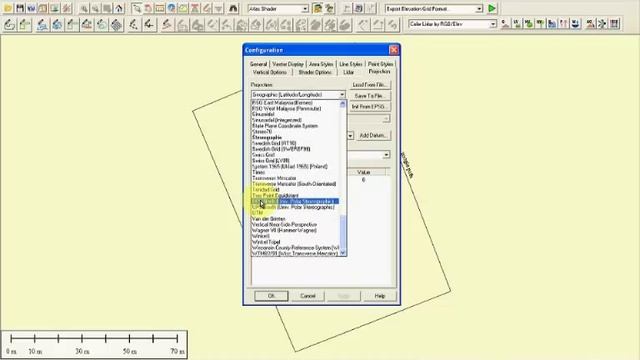The height and width of the screenshot is (360, 640).
Task: Click the Init From EPSG button
Action: pyautogui.click(x=370, y=107)
